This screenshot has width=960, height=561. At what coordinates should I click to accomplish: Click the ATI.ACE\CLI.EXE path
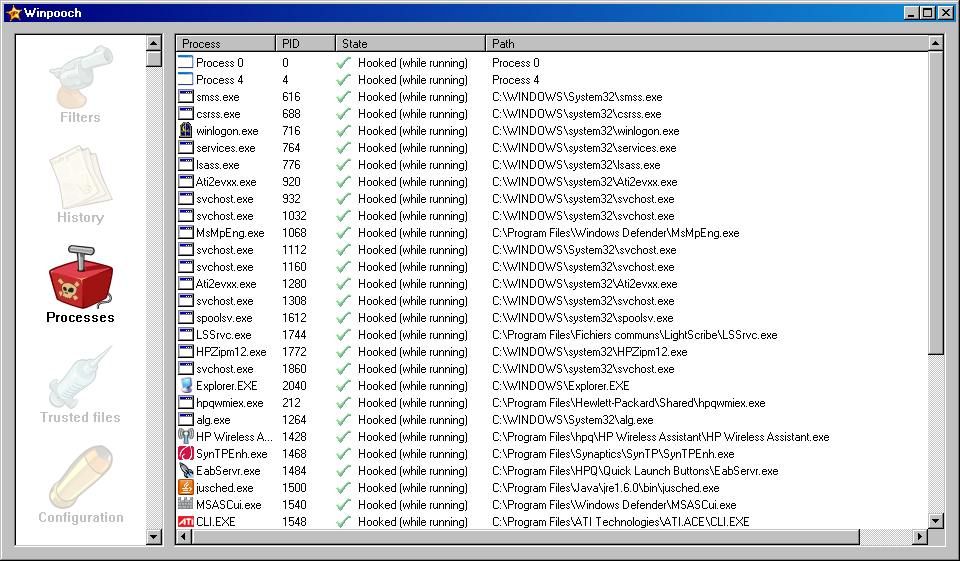pyautogui.click(x=621, y=522)
